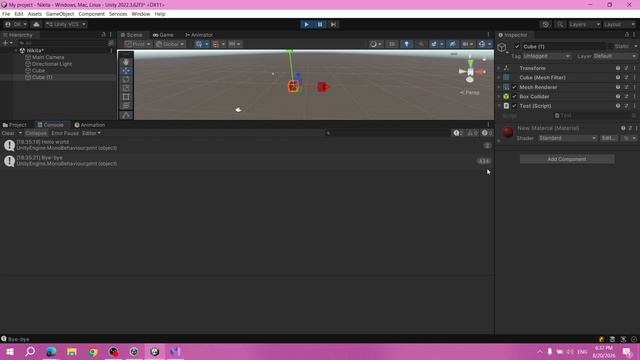This screenshot has width=640, height=360.
Task: Select the Transform tool in Scene
Action: [x=126, y=106]
